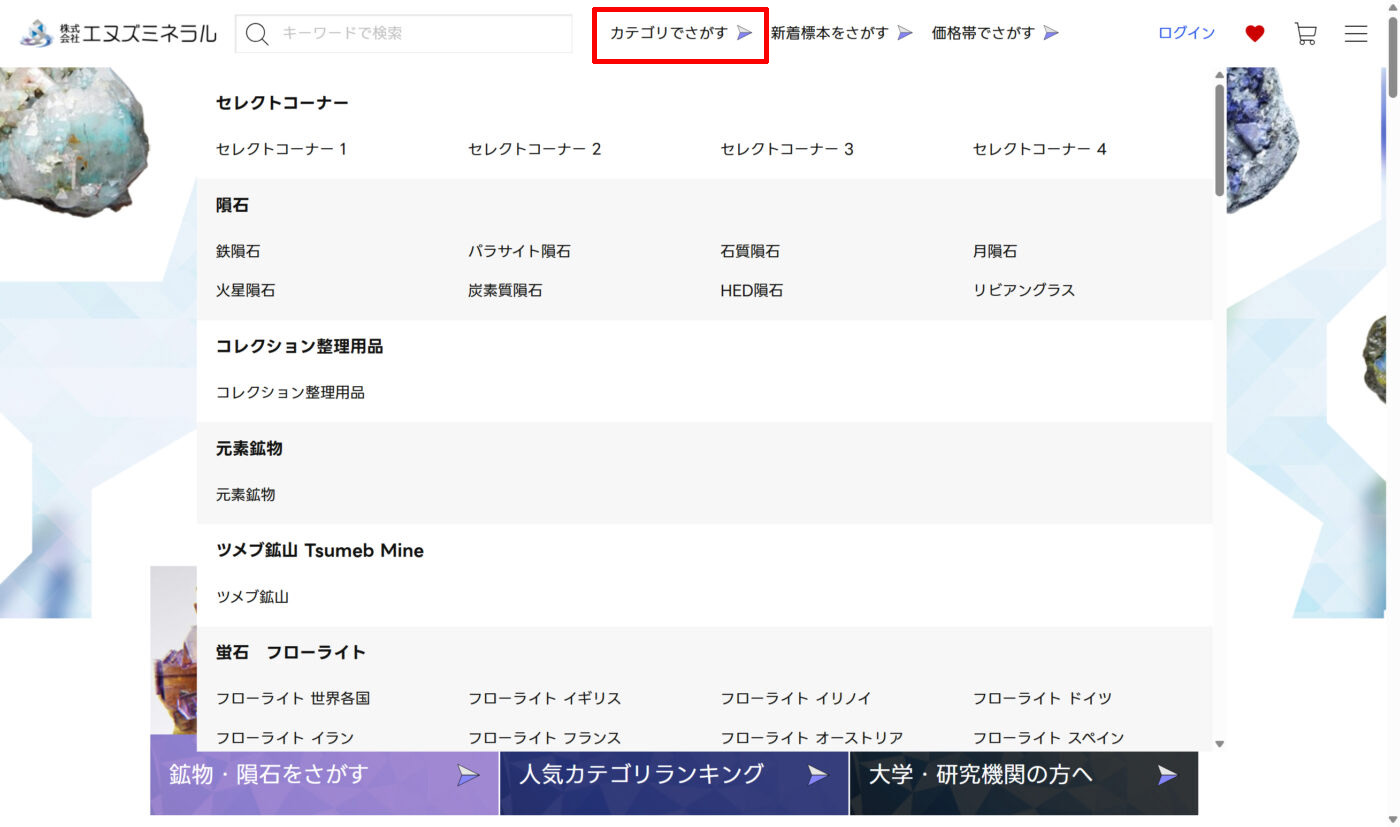Click the ログイン link
The image size is (1400, 827).
pos(1186,33)
